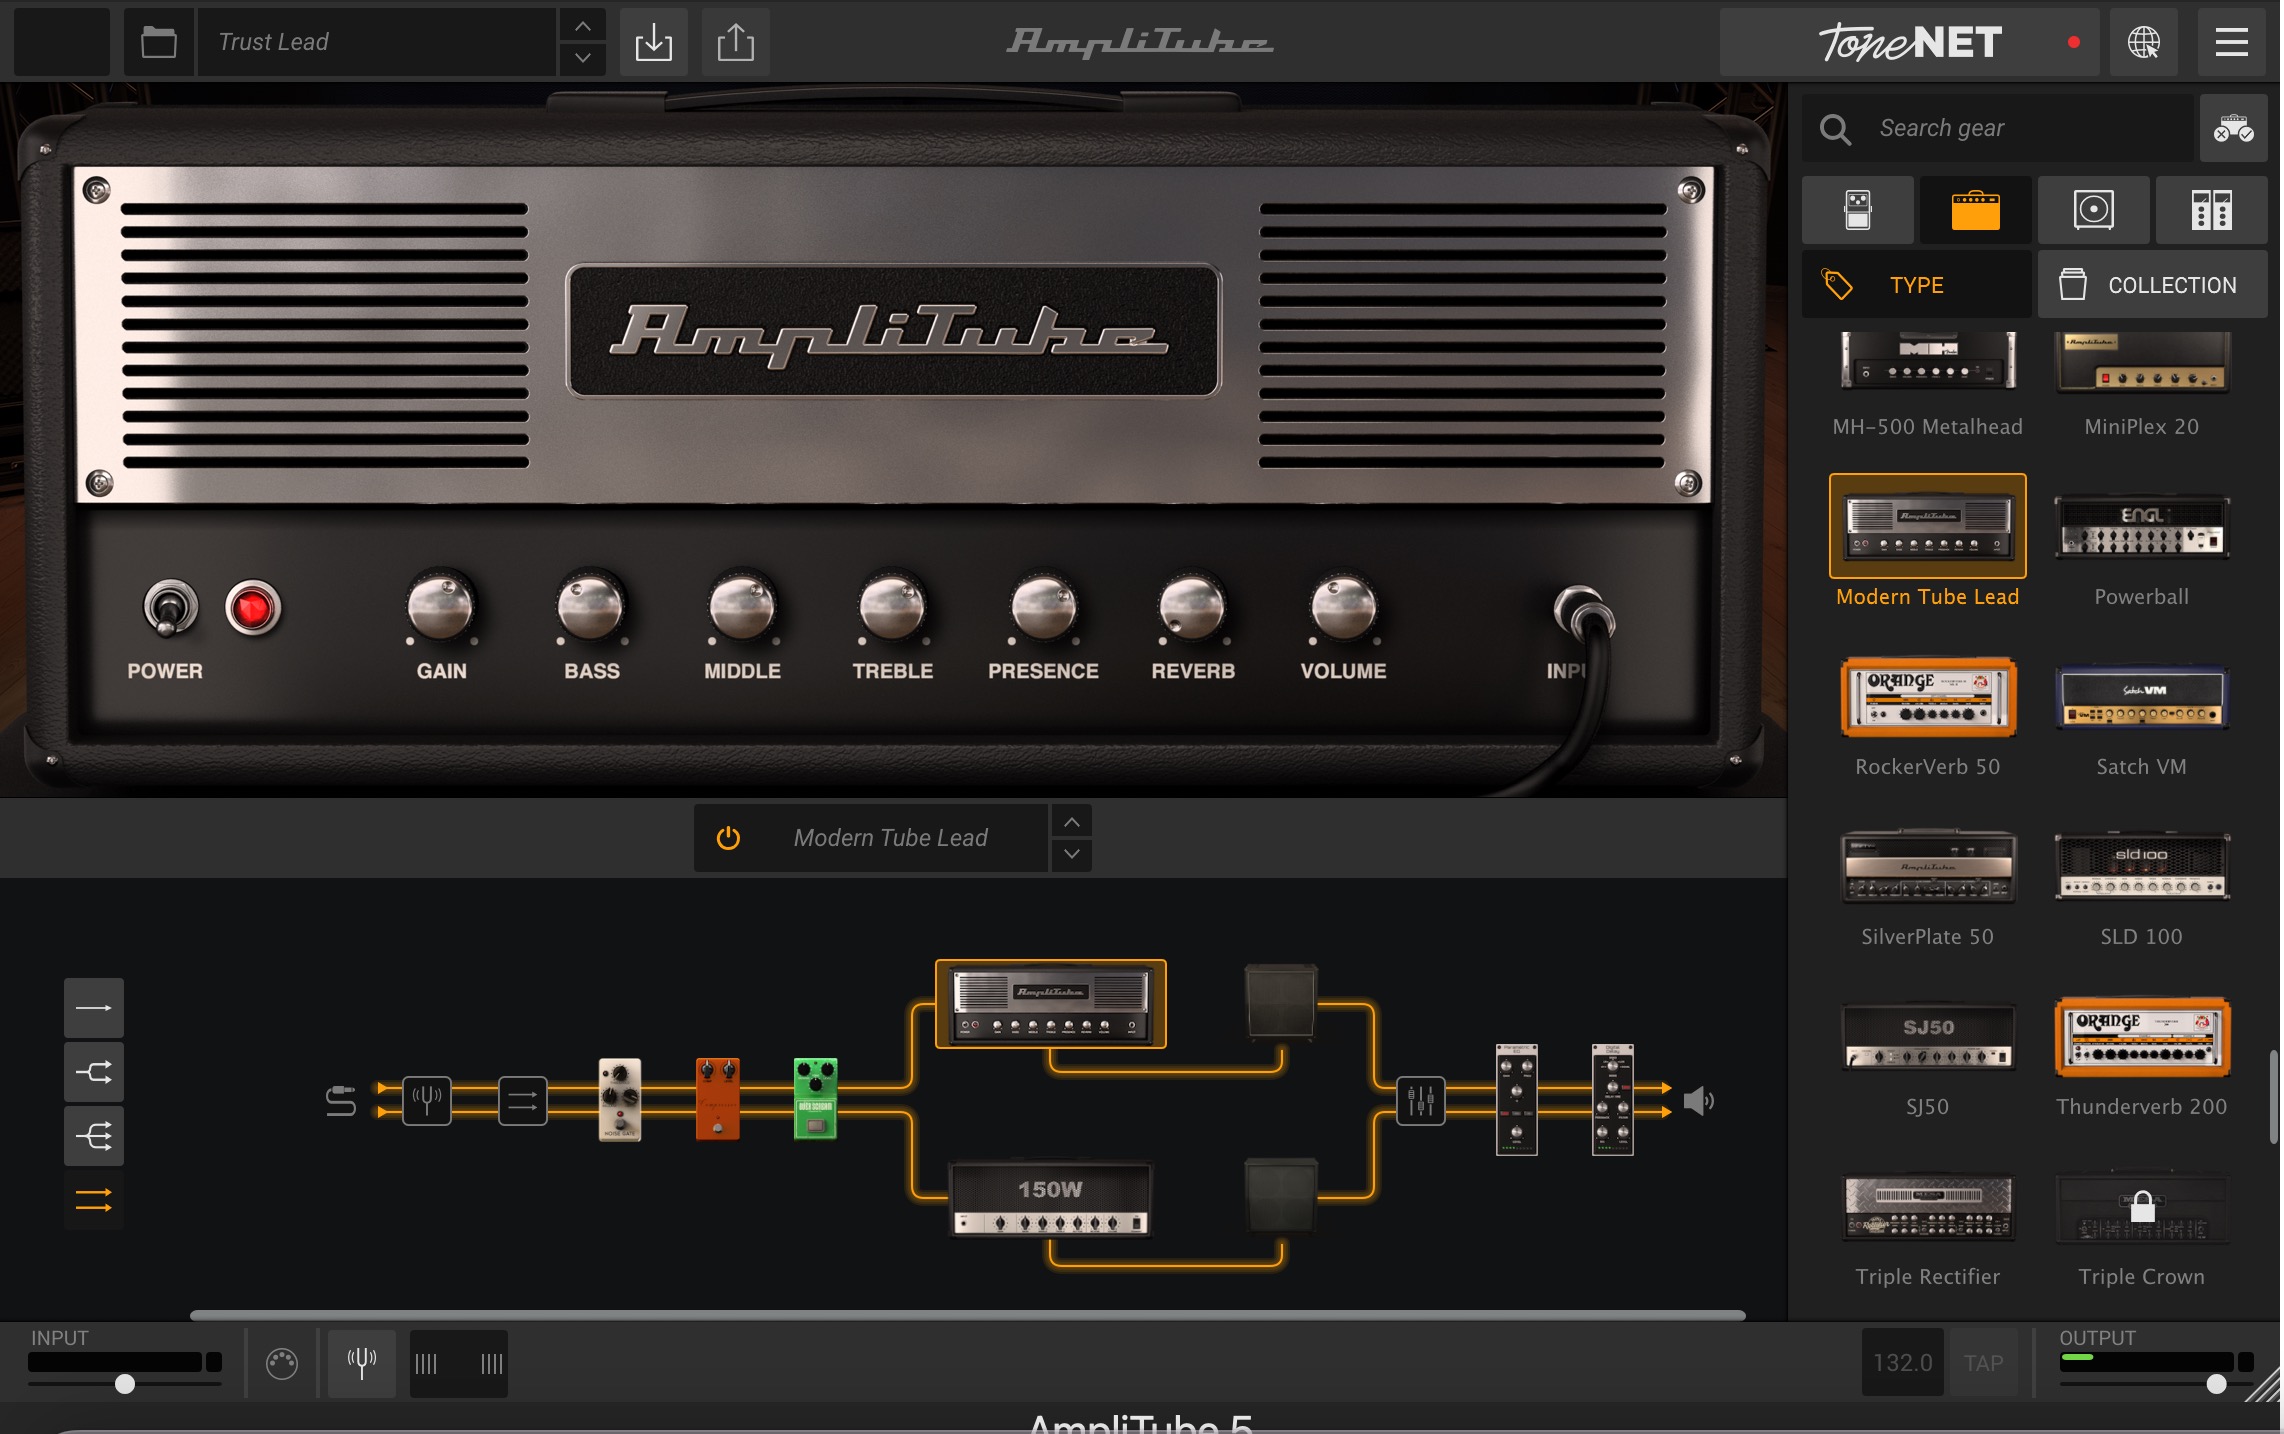Image resolution: width=2284 pixels, height=1434 pixels.
Task: Select the tuner block in signal chain
Action: coord(427,1101)
